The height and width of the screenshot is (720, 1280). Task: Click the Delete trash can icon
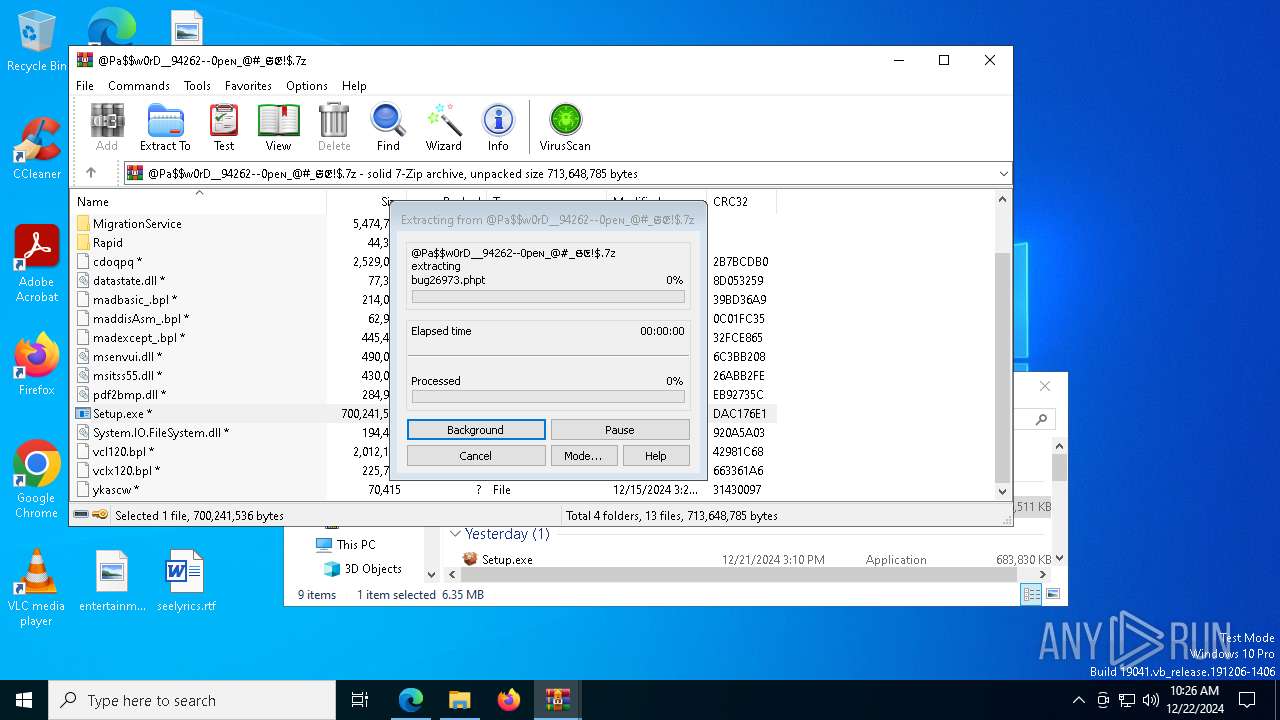click(x=334, y=127)
